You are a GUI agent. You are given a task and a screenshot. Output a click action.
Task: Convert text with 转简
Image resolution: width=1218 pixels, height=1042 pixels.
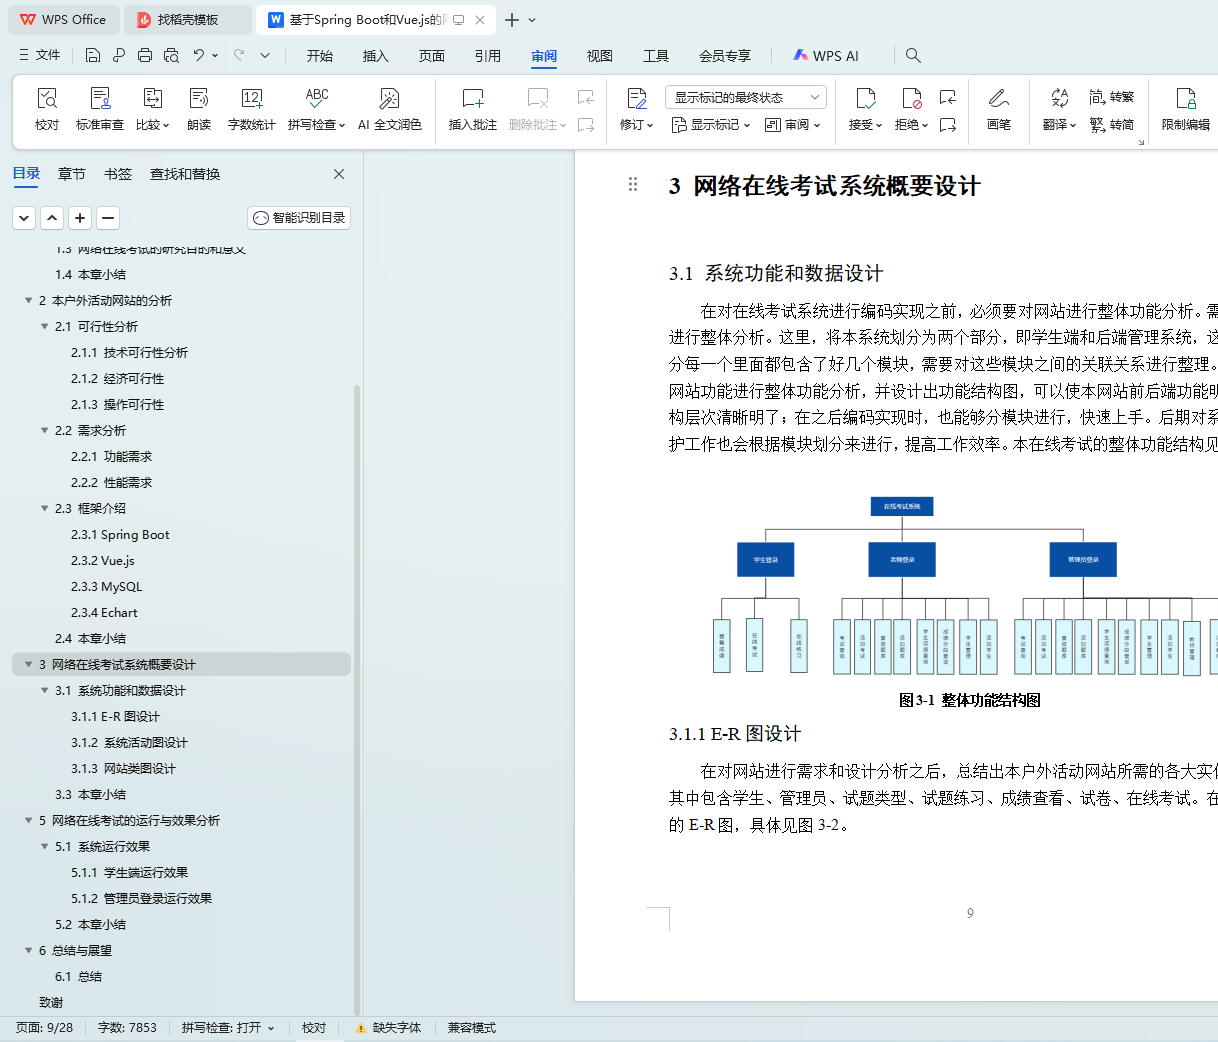(x=1112, y=125)
